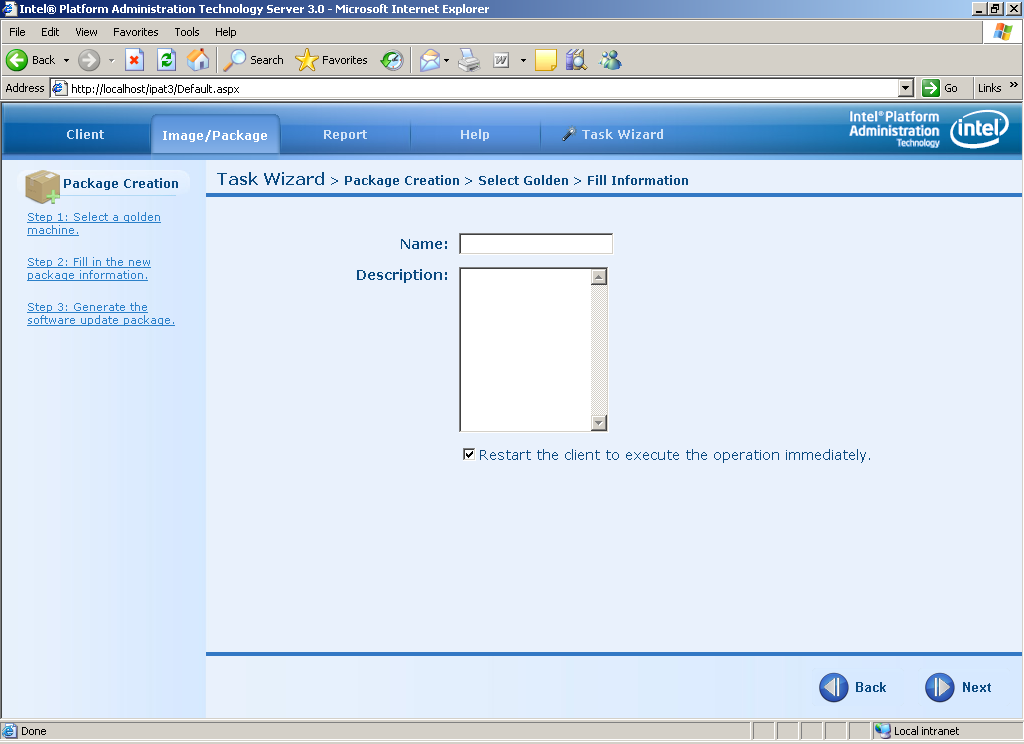Screen dimensions: 1024x744
Task: Click the Intel logo
Action: (979, 128)
